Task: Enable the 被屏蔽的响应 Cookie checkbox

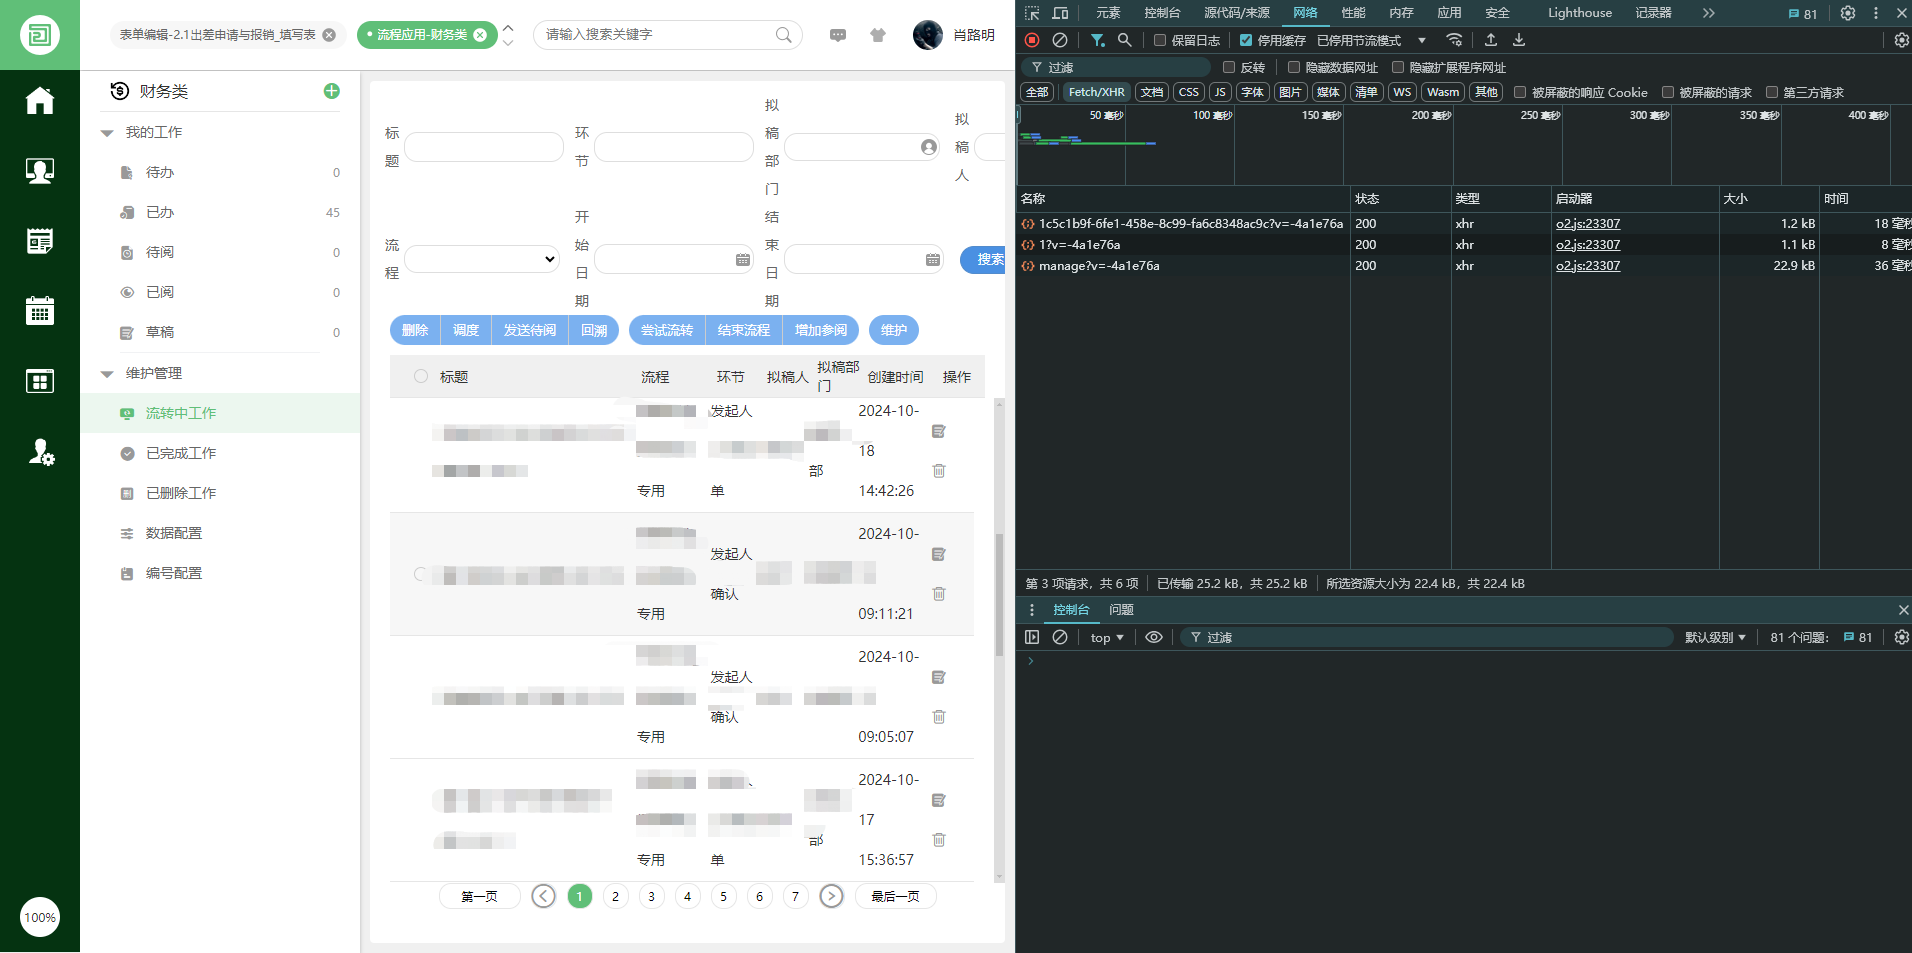Action: coord(1520,92)
